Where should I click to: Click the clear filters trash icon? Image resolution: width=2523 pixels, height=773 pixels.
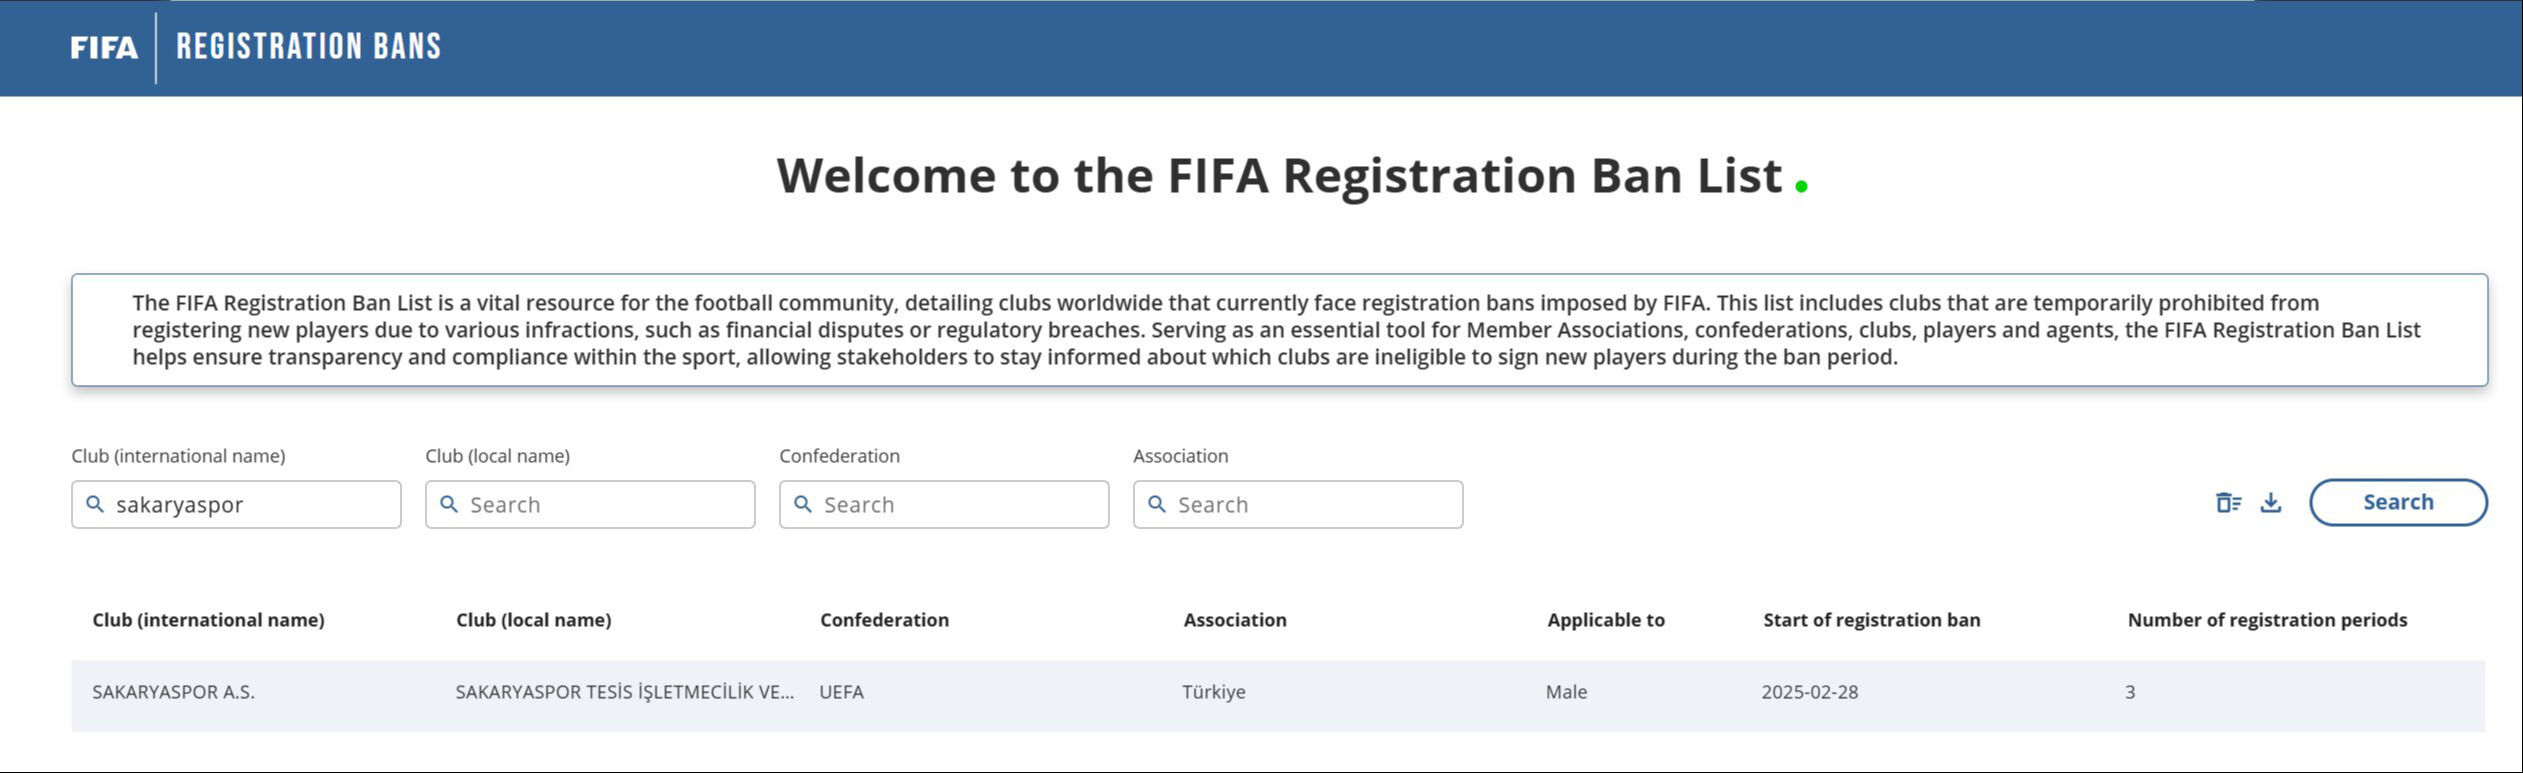click(x=2230, y=503)
